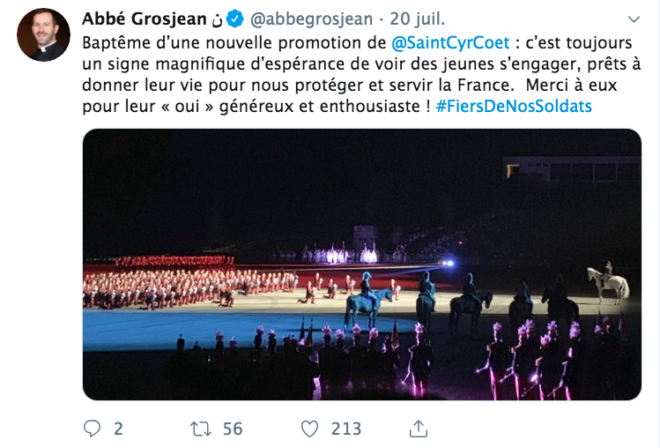Open Abbé Grosjean's profile avatar

point(43,35)
